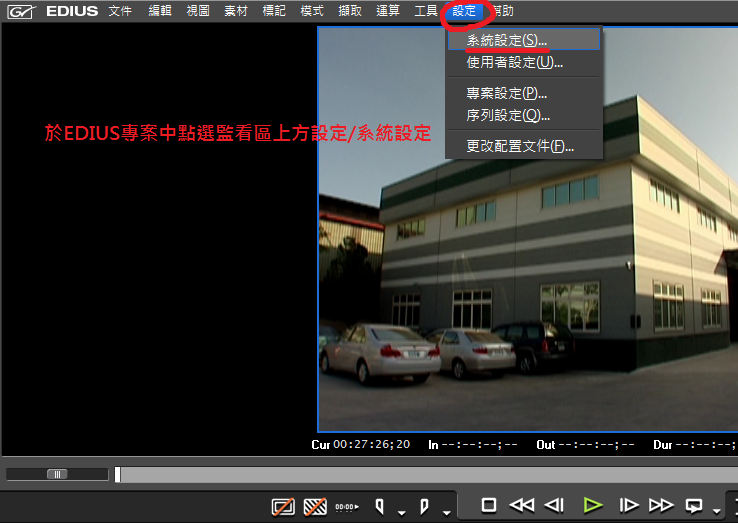Open the 標記 menu
The image size is (738, 523).
point(274,11)
